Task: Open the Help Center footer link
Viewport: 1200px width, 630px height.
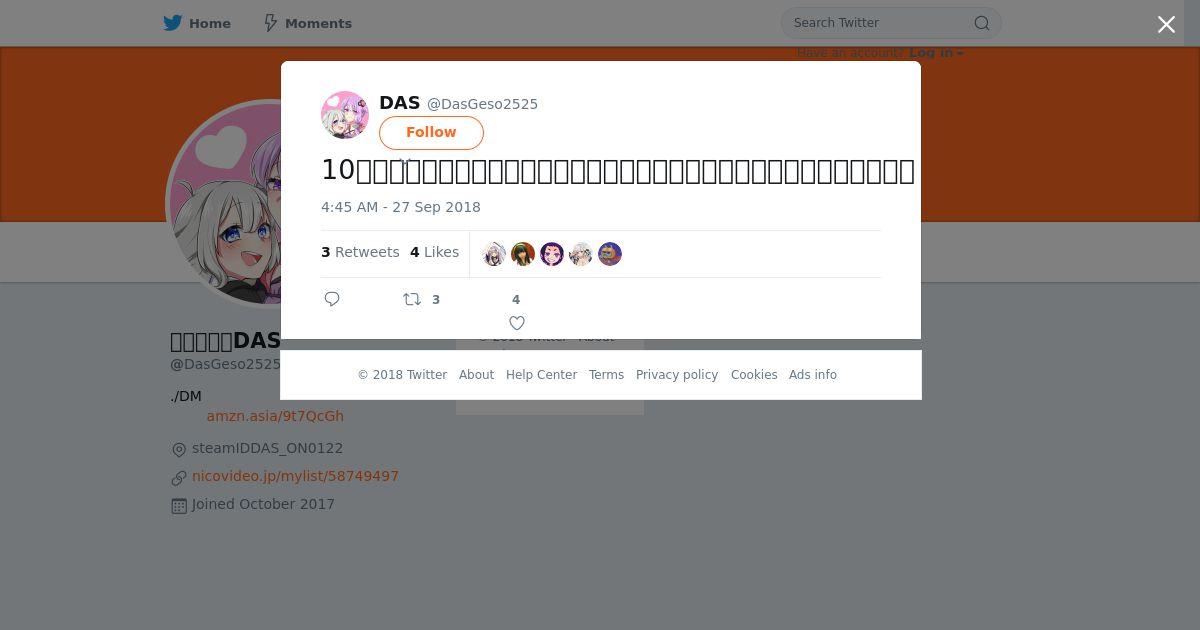Action: click(541, 375)
